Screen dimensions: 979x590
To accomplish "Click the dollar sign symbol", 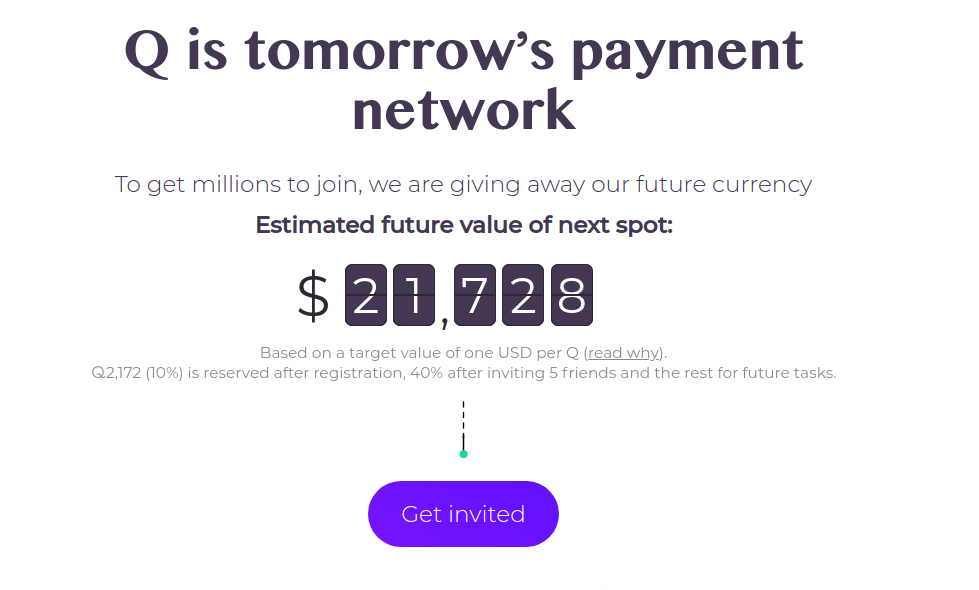I will click(313, 296).
